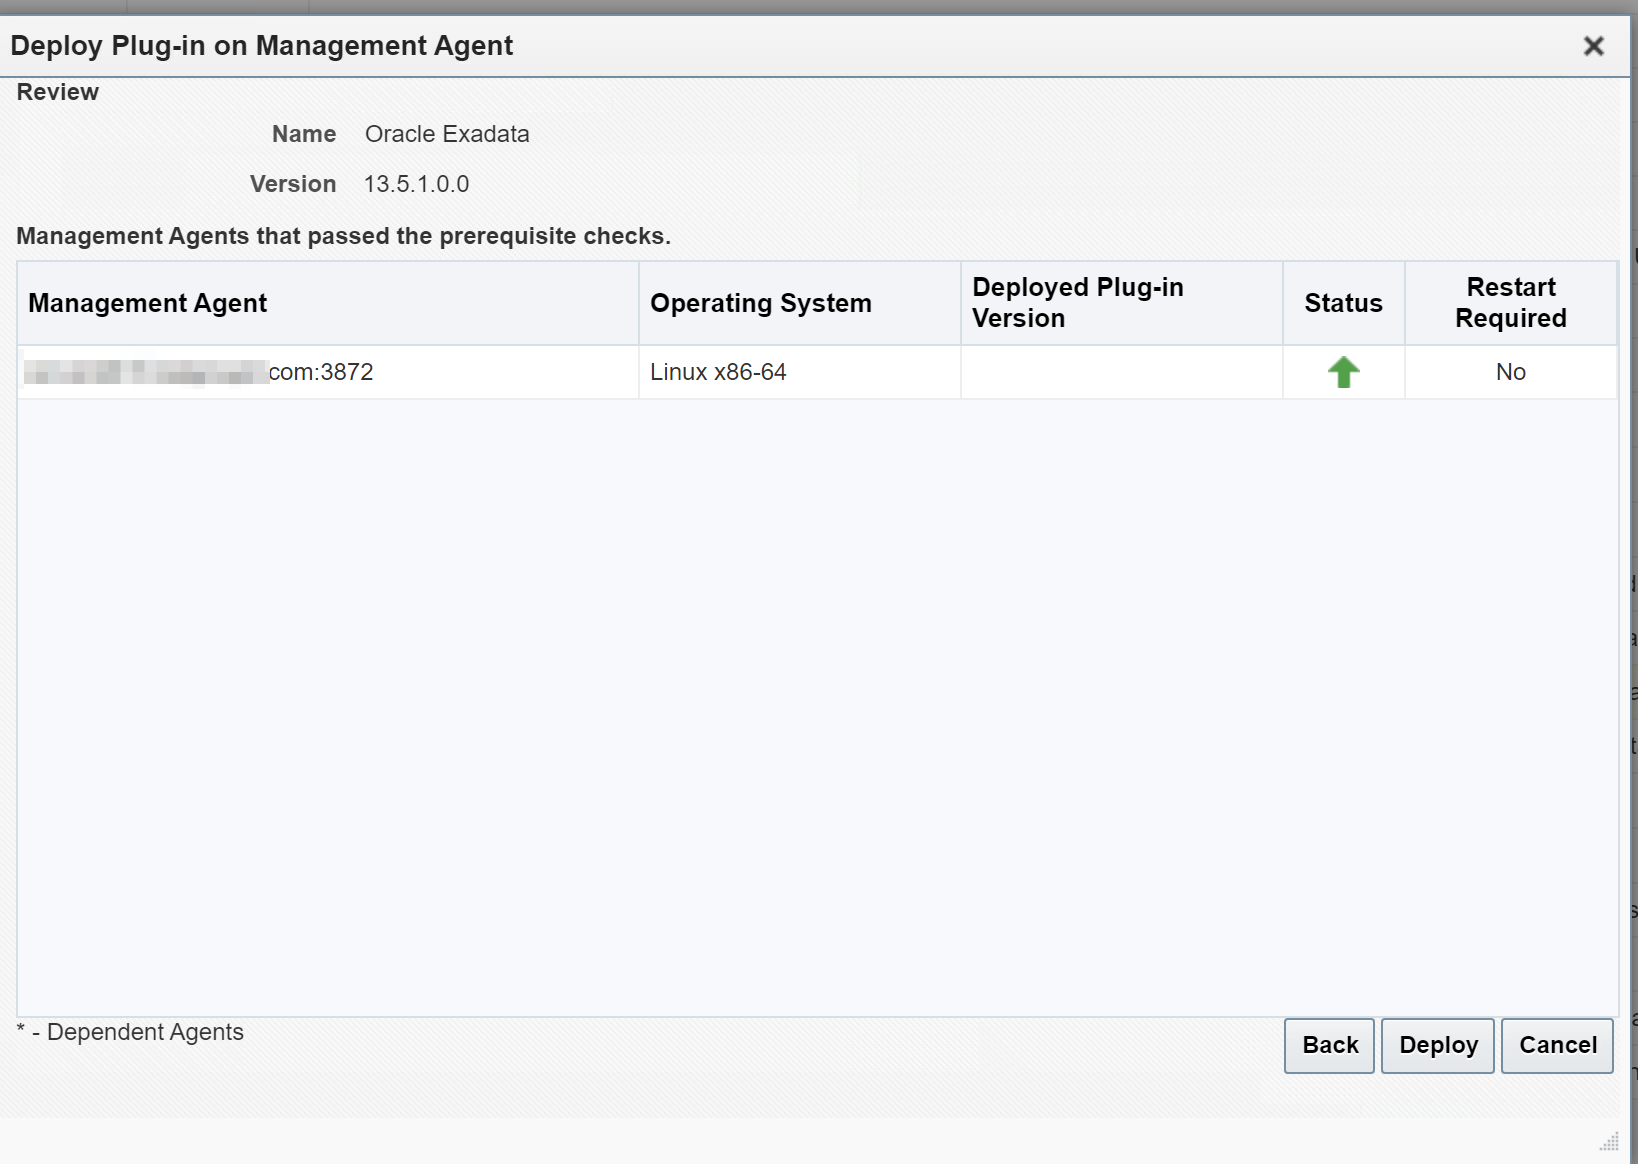
Task: Click the Linux x86-64 cell
Action: (718, 372)
